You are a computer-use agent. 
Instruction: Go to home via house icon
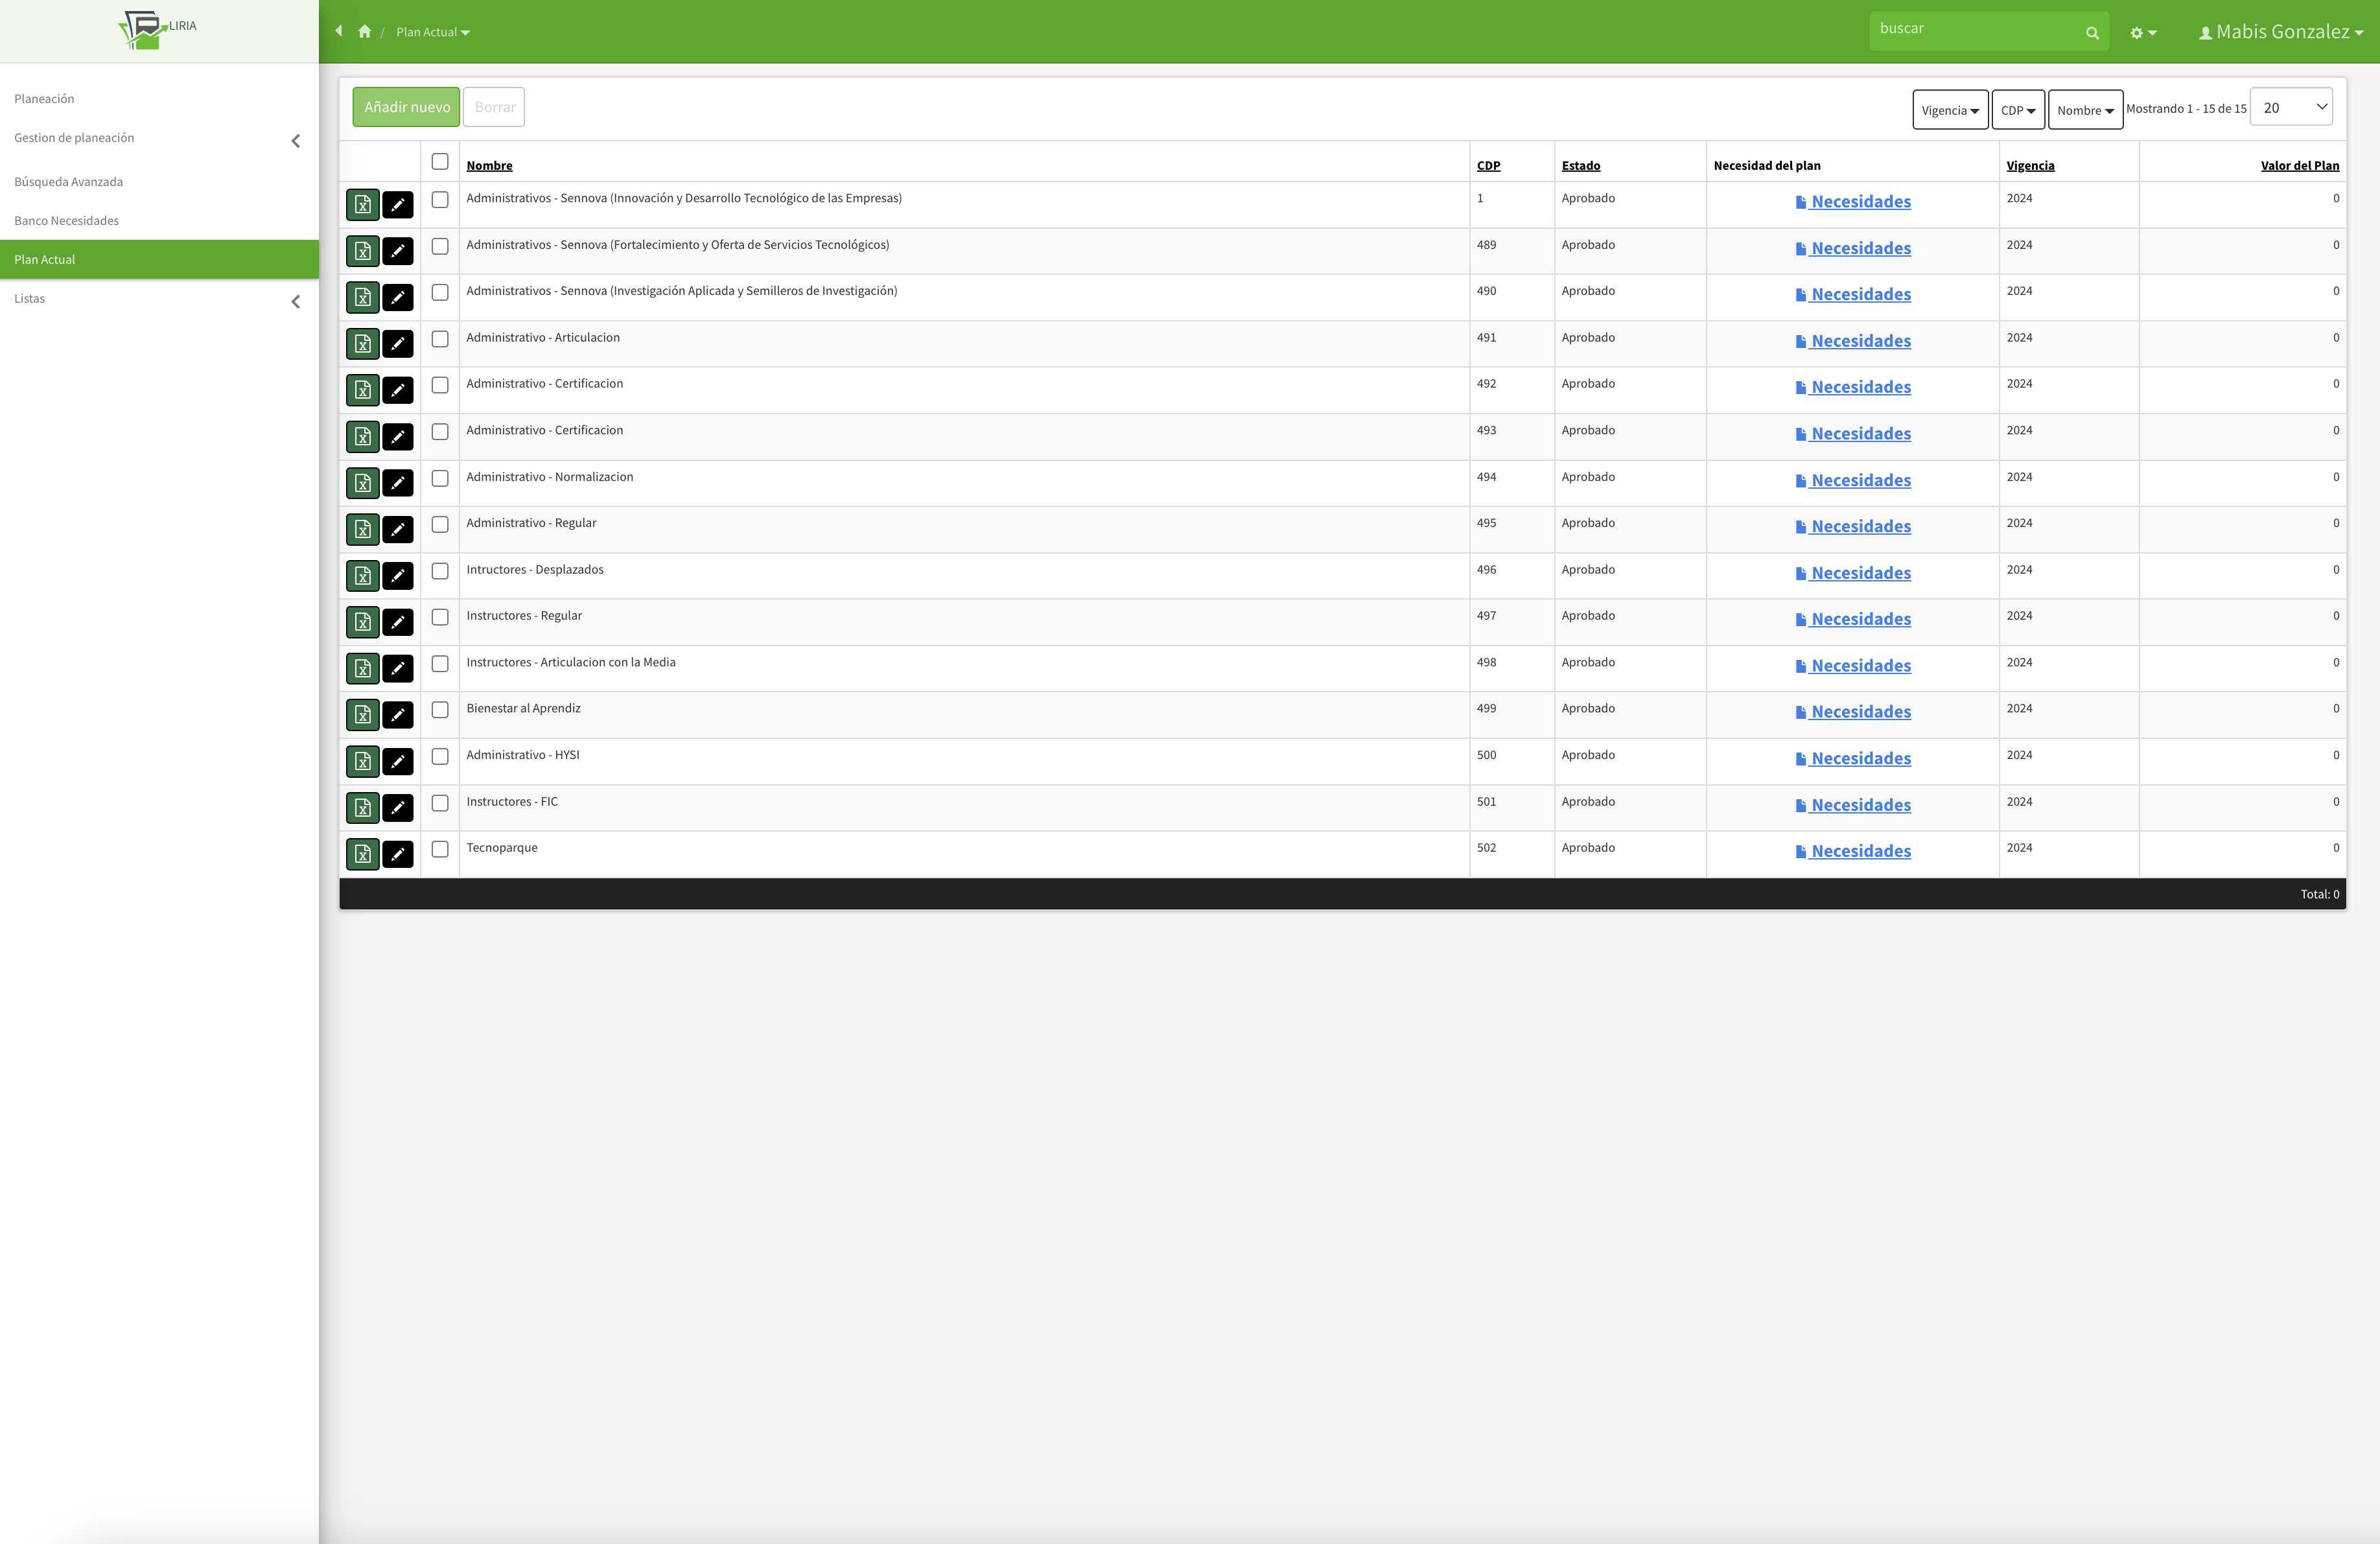(364, 32)
